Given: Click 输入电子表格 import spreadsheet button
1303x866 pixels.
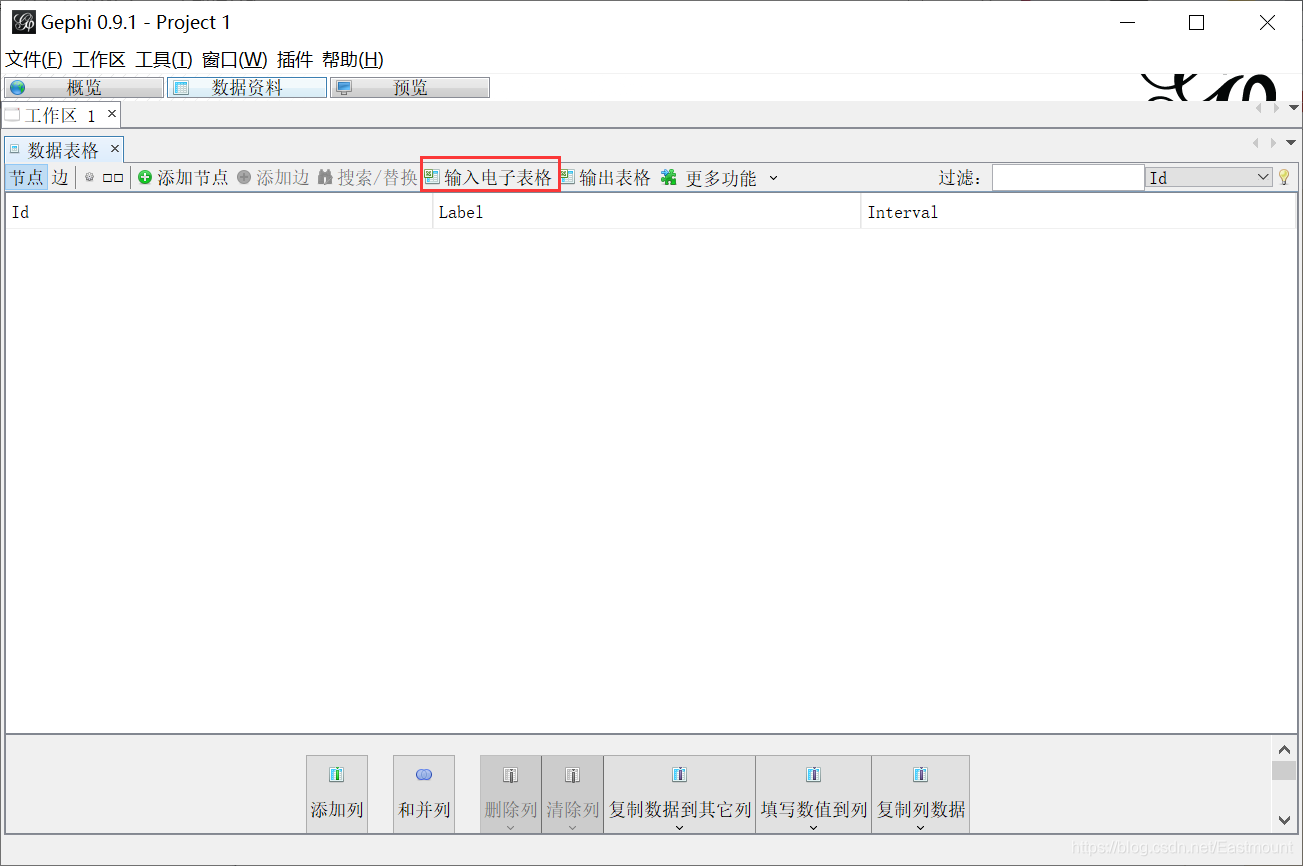Looking at the screenshot, I should (x=489, y=178).
